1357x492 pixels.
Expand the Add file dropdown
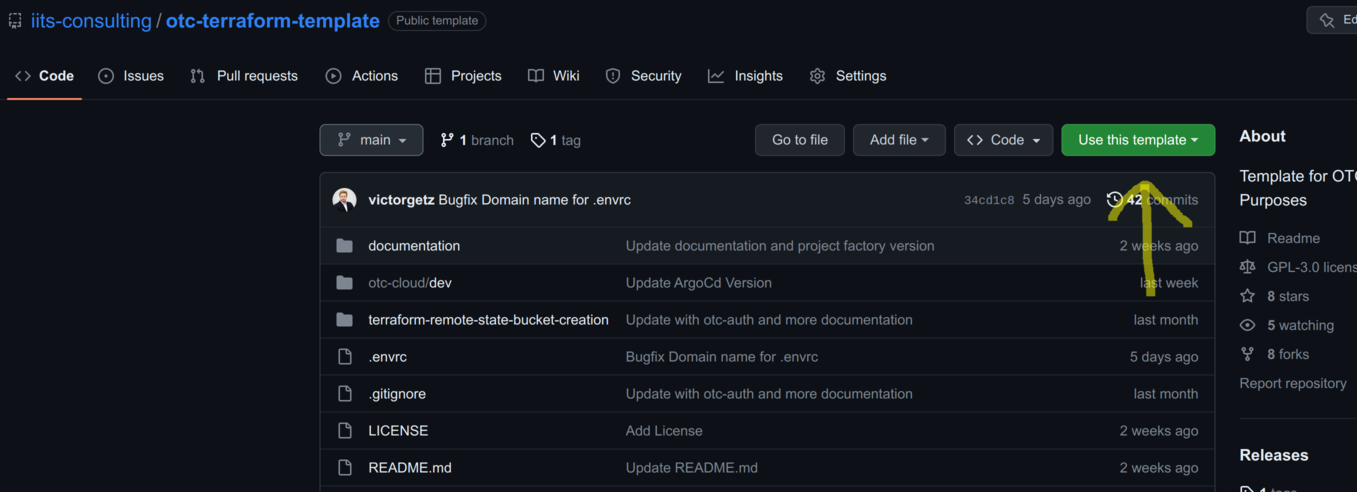coord(899,140)
